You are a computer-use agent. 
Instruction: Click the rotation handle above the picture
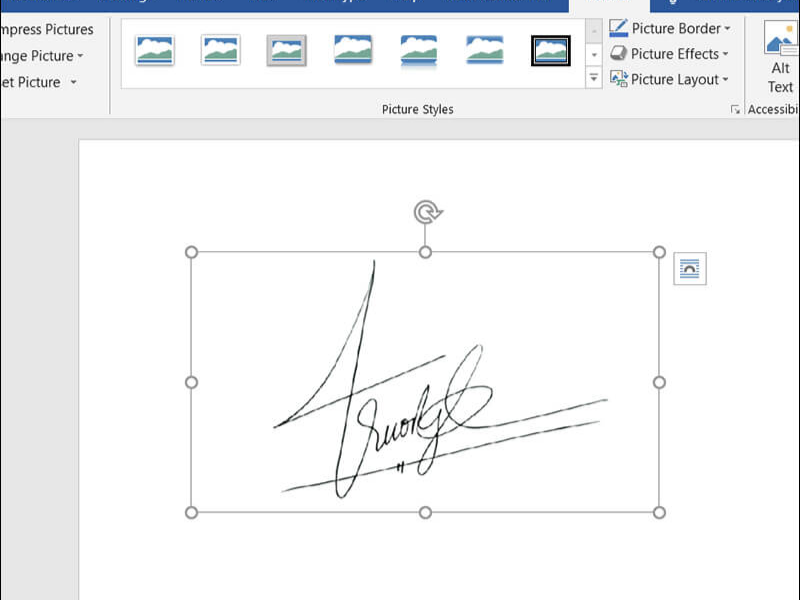[x=427, y=212]
